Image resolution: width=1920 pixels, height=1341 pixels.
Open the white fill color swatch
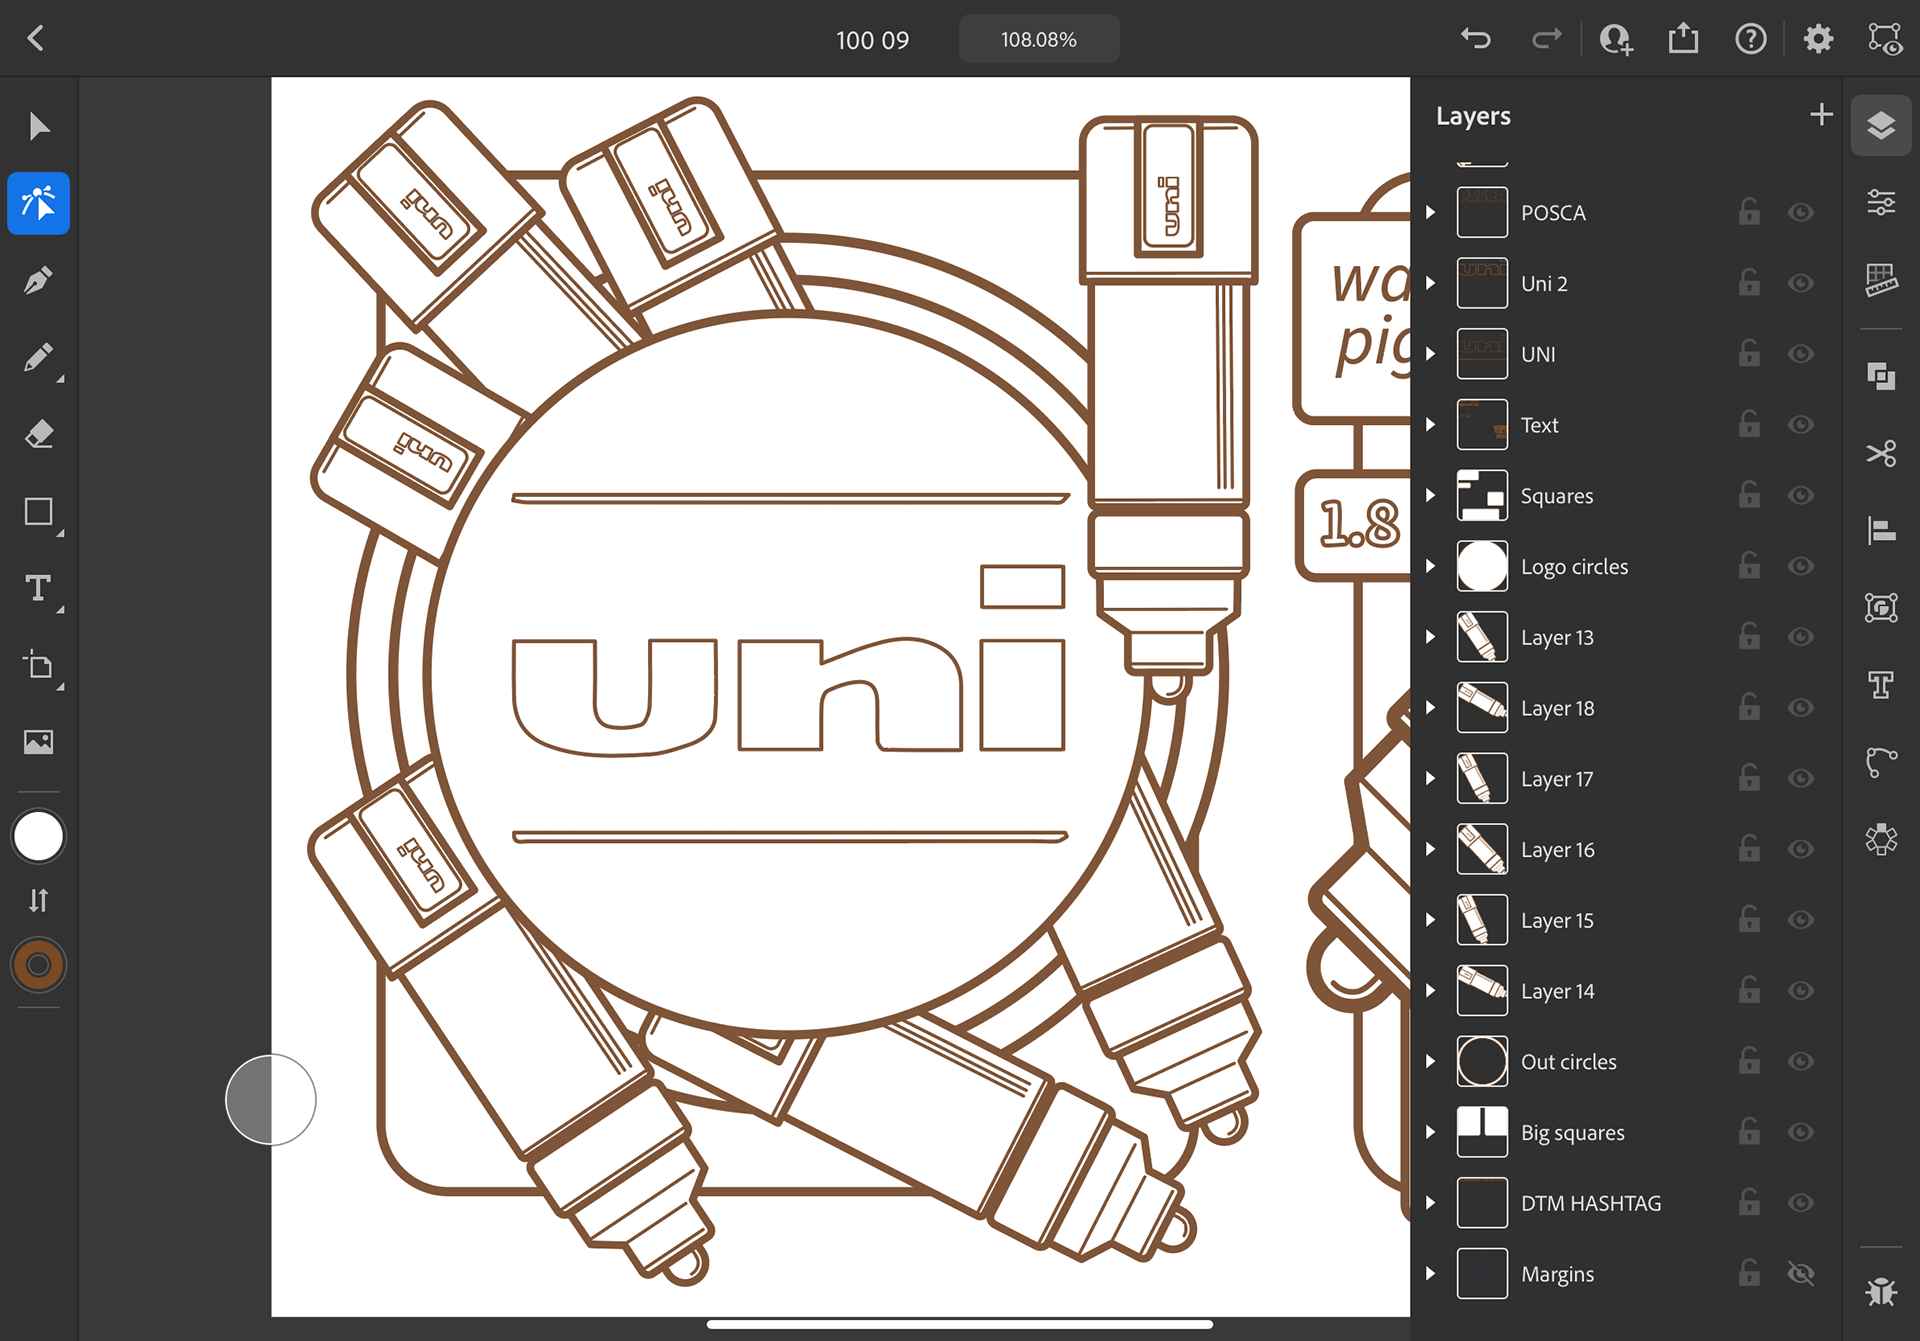pyautogui.click(x=39, y=837)
